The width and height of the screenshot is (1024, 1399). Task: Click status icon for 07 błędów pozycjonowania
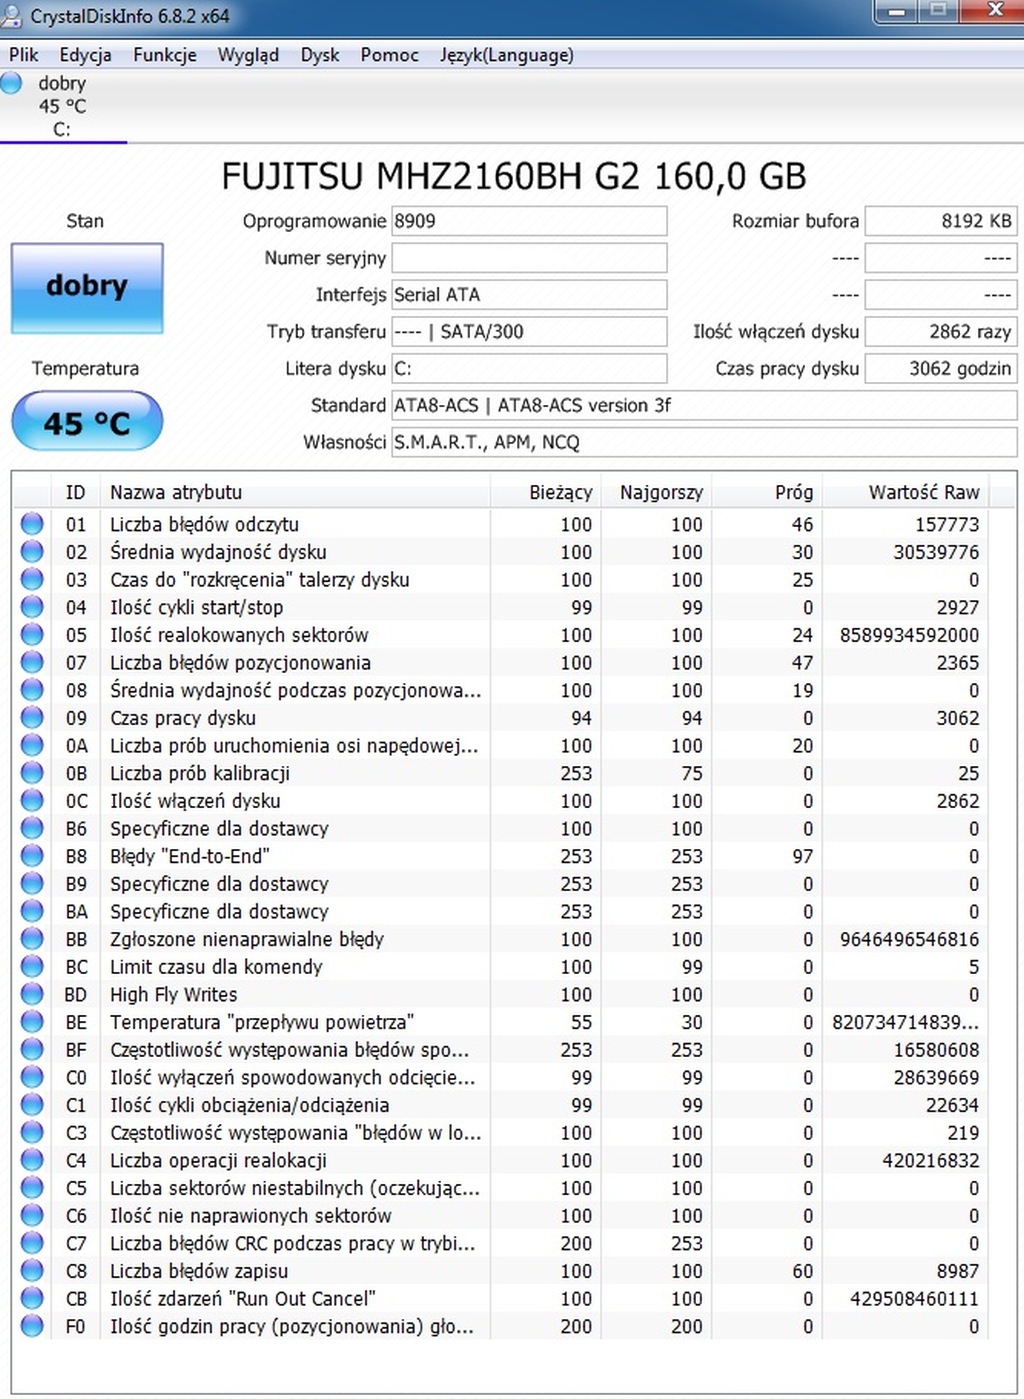coord(32,662)
